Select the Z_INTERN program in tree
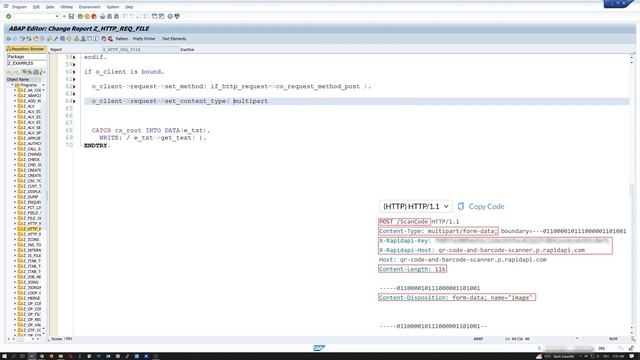Image resolution: width=640 pixels, height=360 pixels. pos(32,250)
